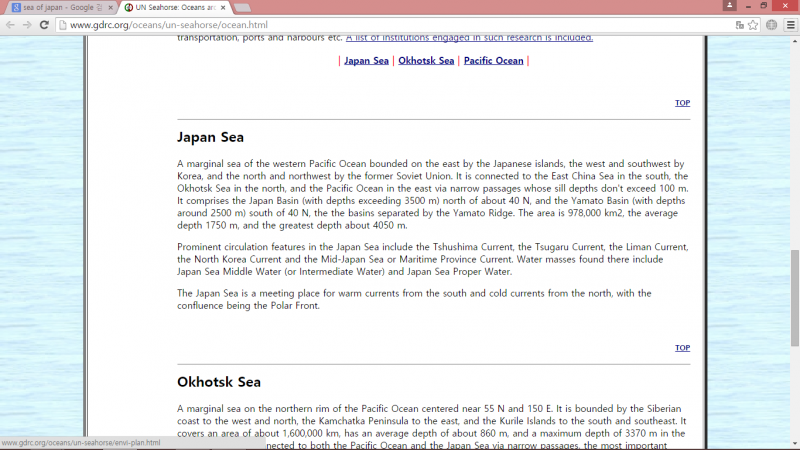Click the browser forward arrow
Image resolution: width=800 pixels, height=450 pixels.
(27, 24)
